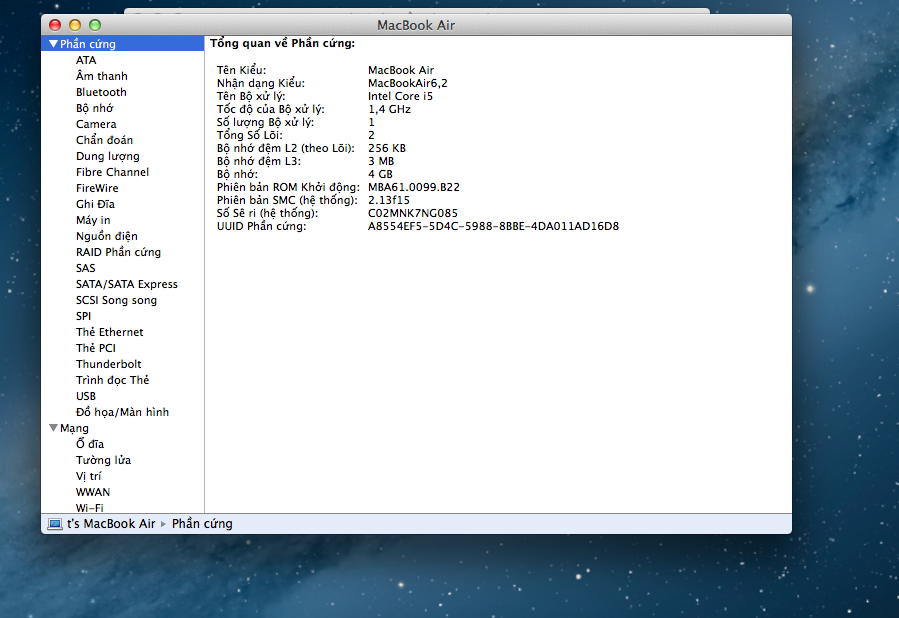Screen dimensions: 899x618
Task: Select Thẻ PCI in the sidebar
Action: pyautogui.click(x=96, y=348)
